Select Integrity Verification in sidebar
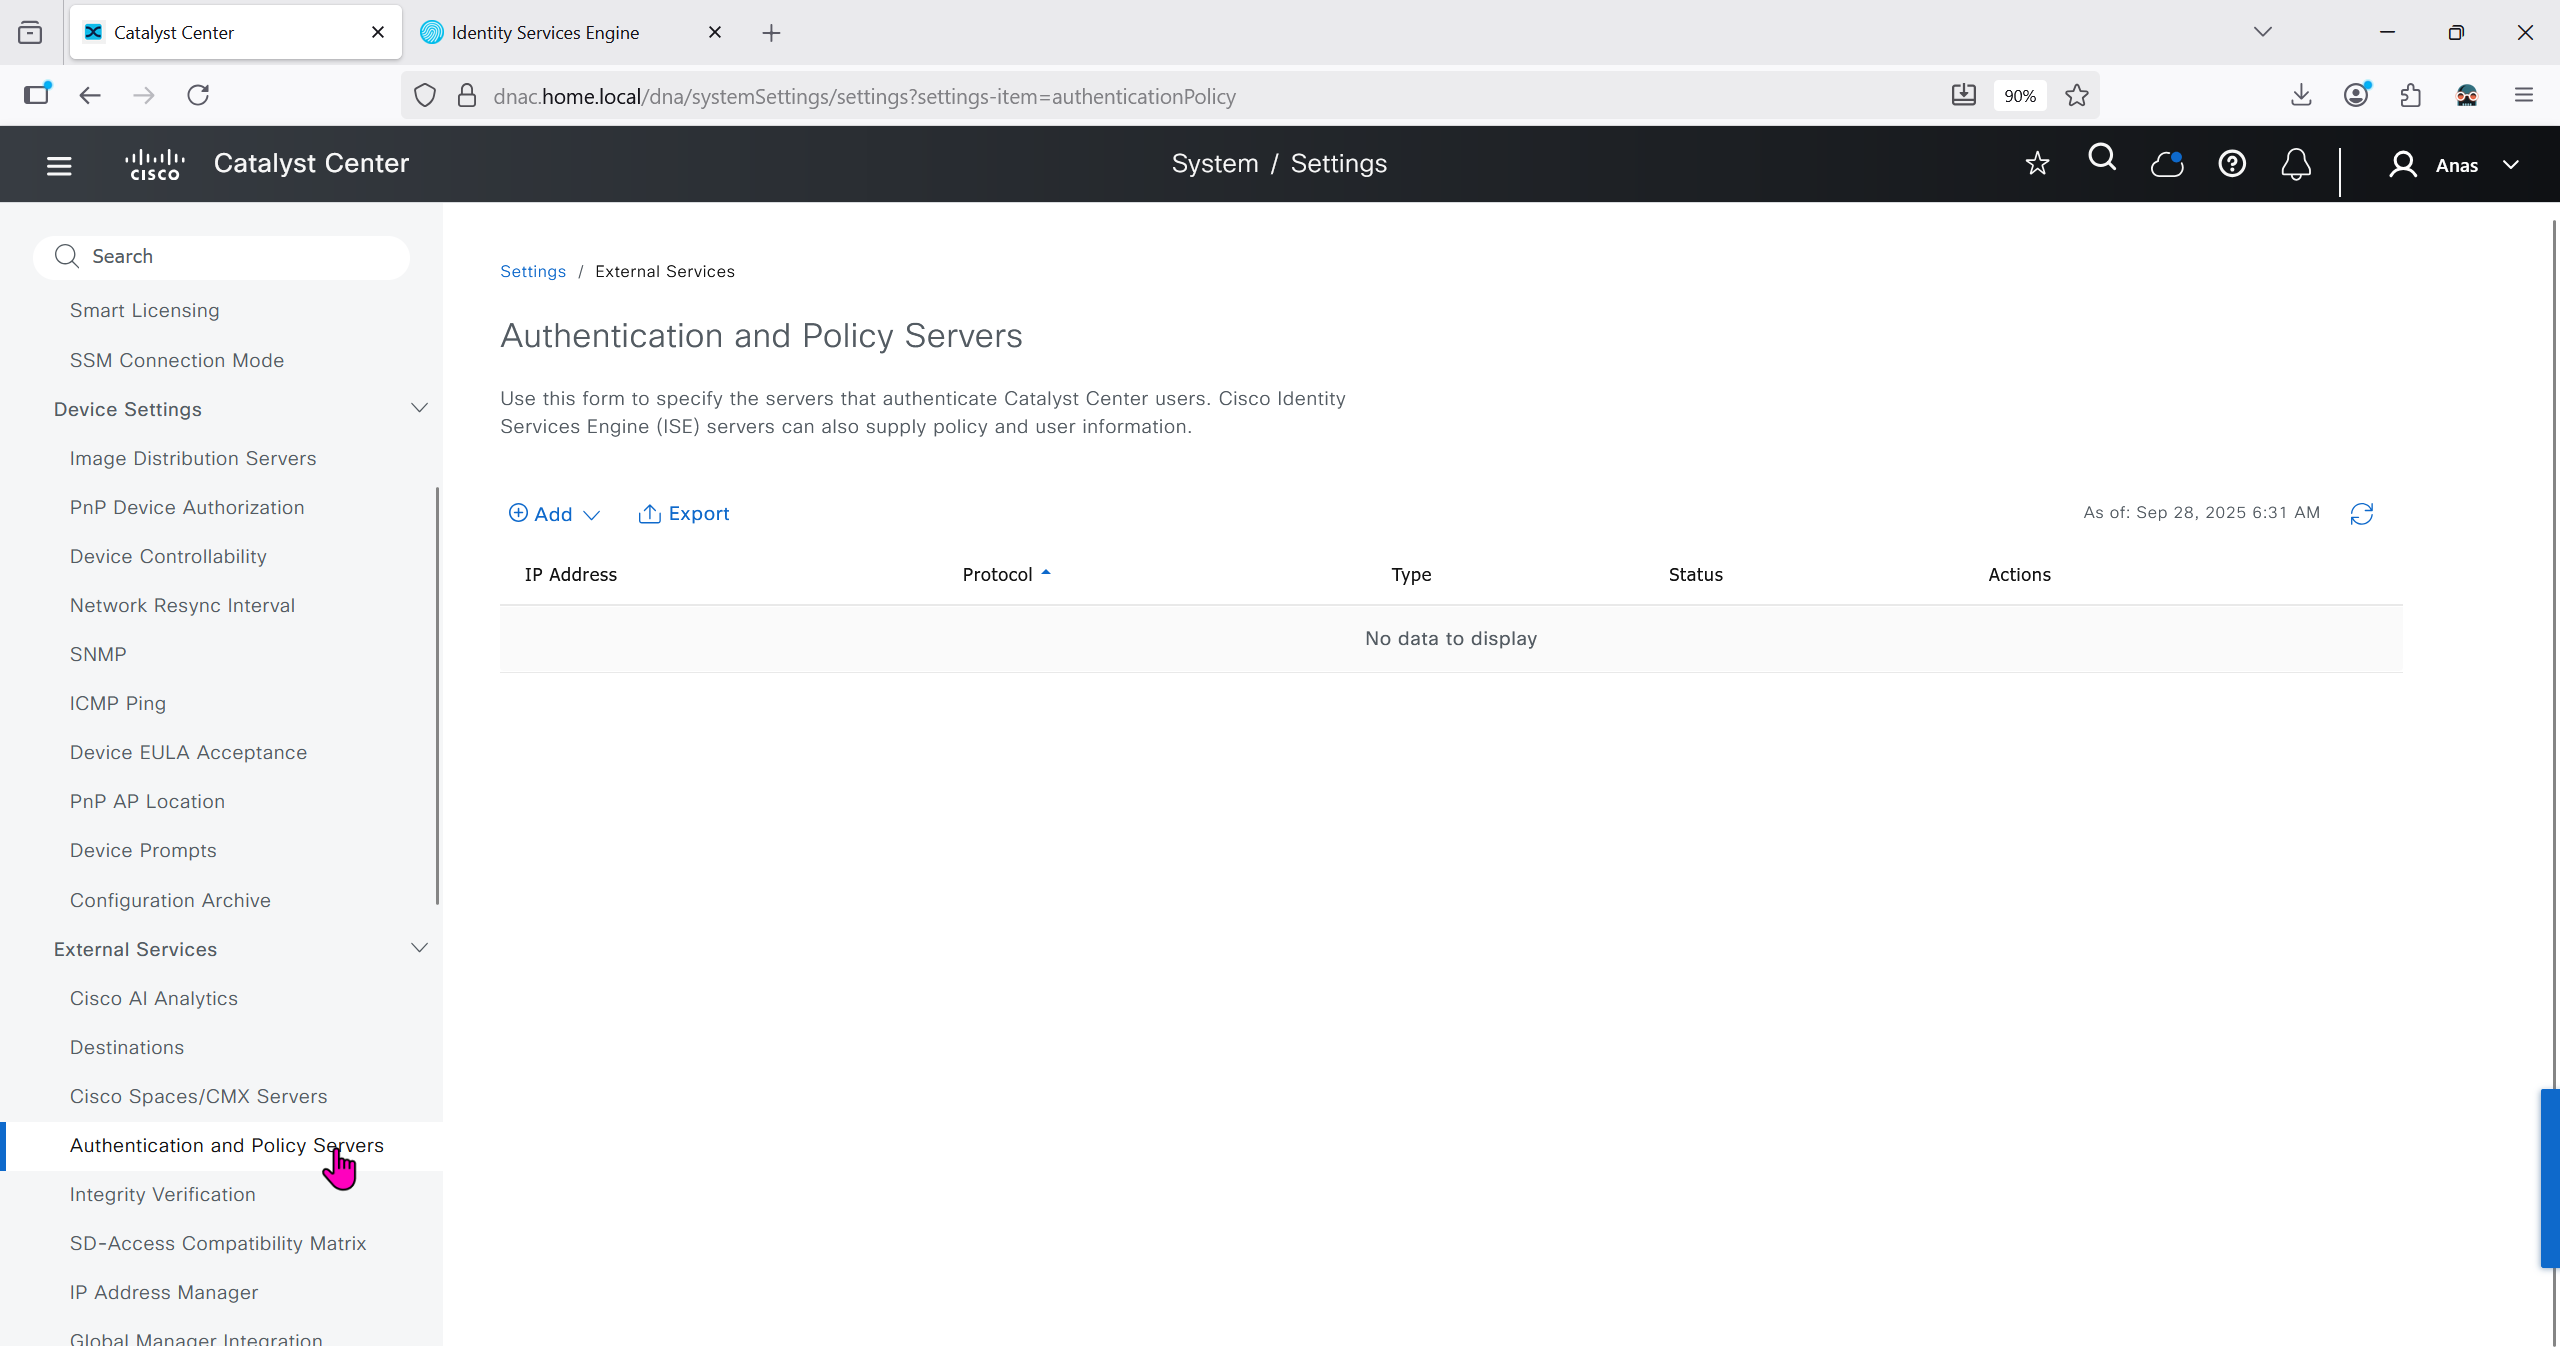The height and width of the screenshot is (1366, 2560). coord(163,1194)
